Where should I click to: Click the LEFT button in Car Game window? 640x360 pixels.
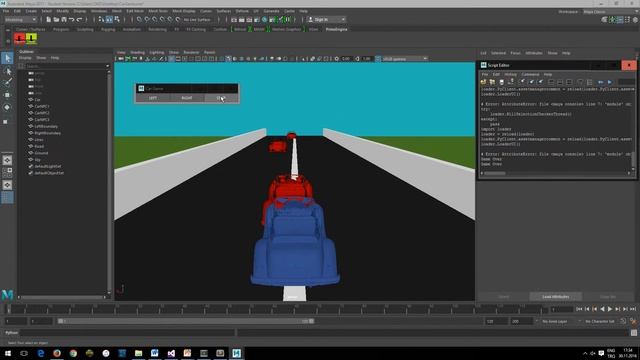(x=153, y=98)
